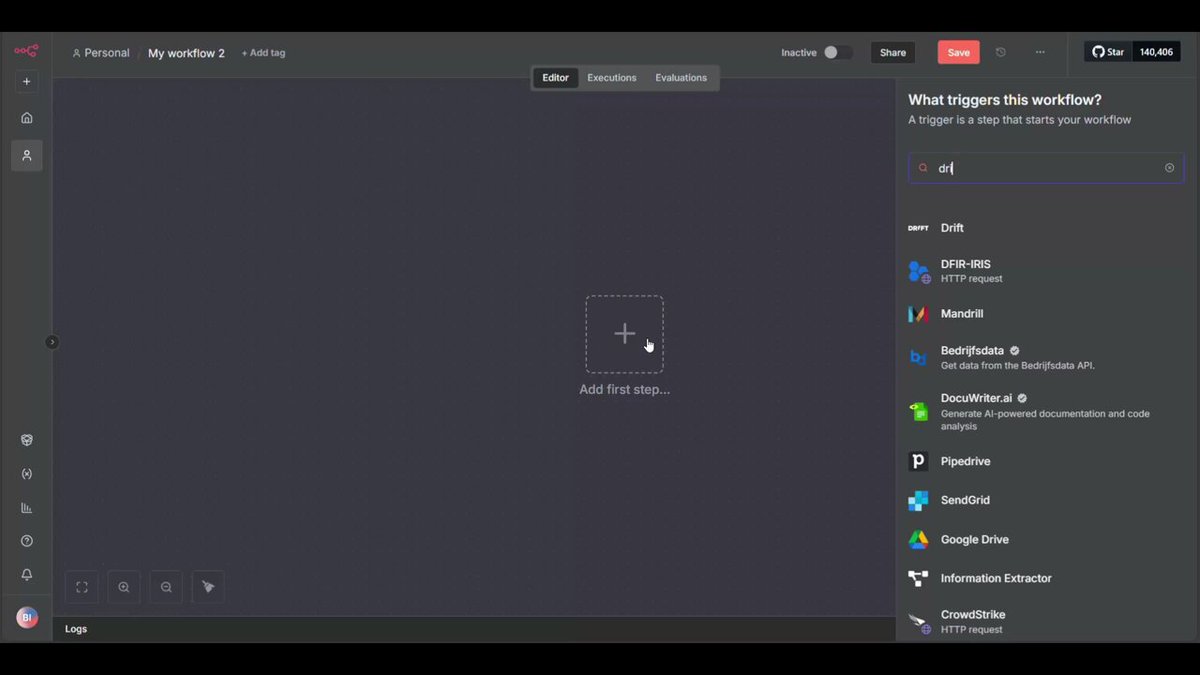The image size is (1200, 675).
Task: Click the red Save button
Action: pos(958,53)
